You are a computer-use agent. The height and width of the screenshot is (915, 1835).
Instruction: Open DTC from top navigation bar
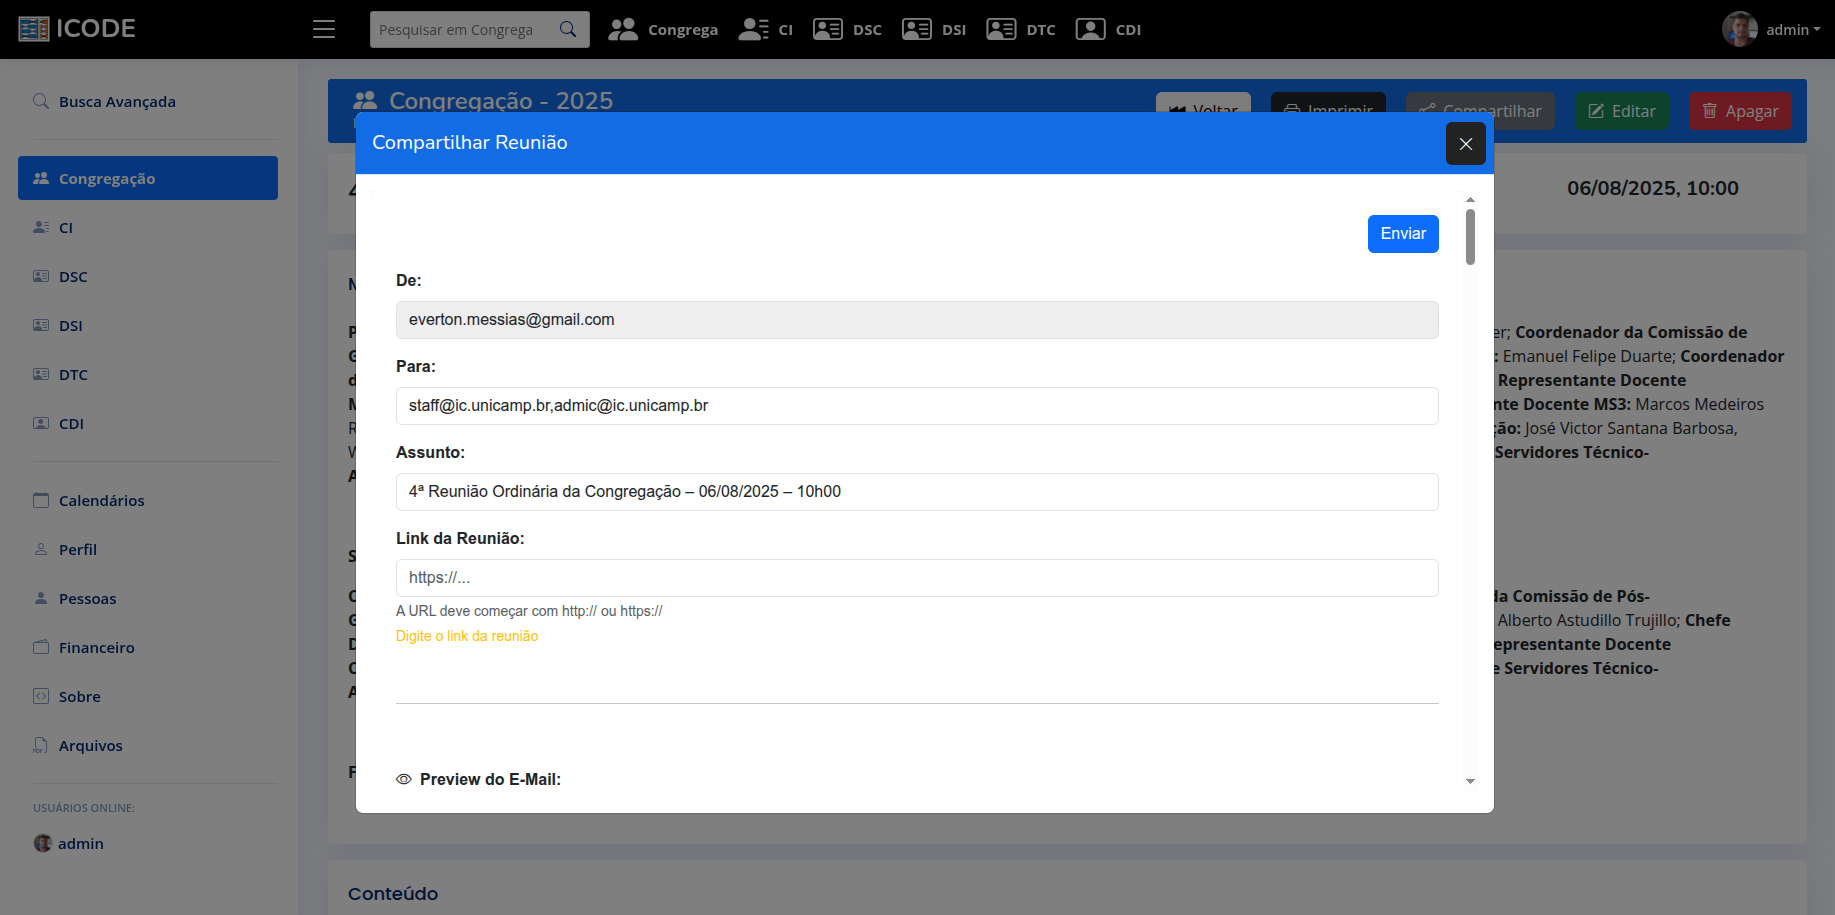(1021, 30)
